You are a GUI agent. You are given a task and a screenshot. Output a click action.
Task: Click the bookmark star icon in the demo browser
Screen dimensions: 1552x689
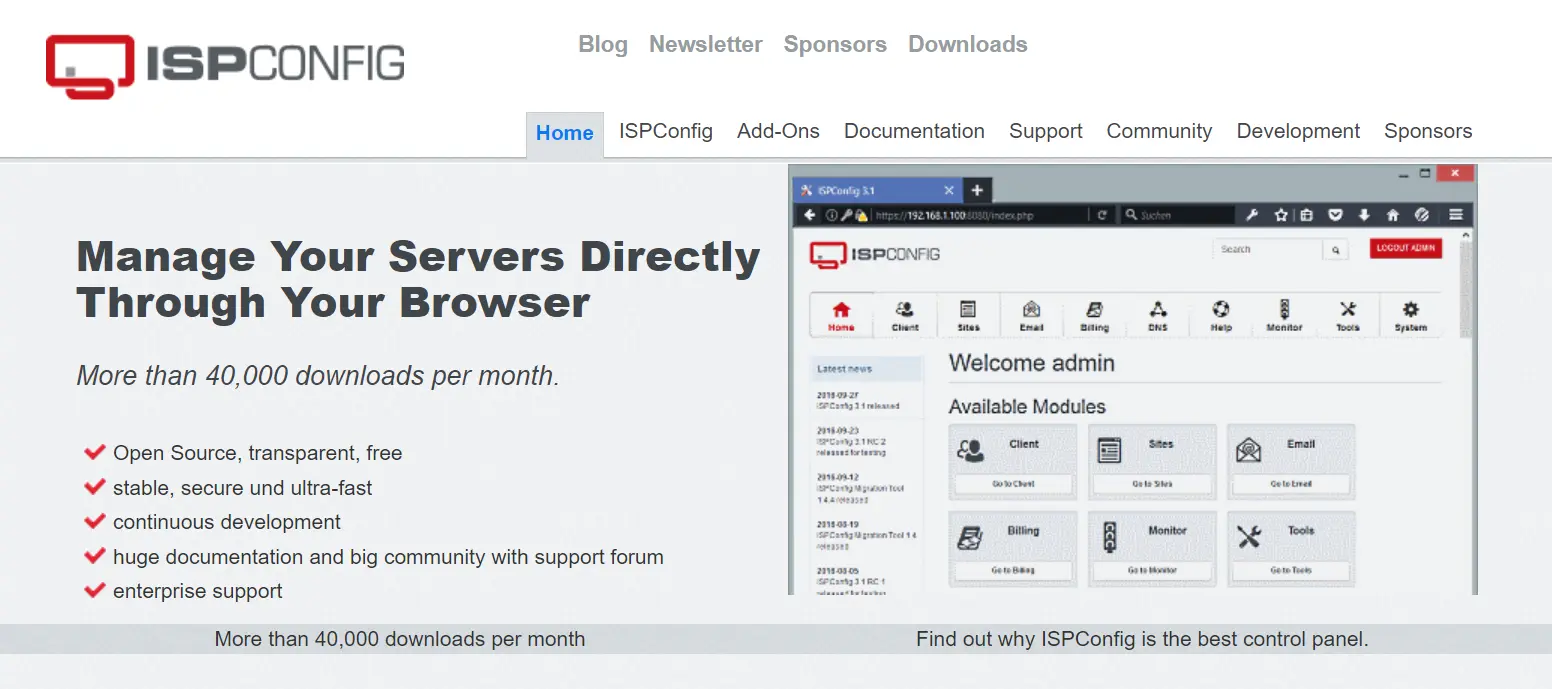coord(1281,215)
